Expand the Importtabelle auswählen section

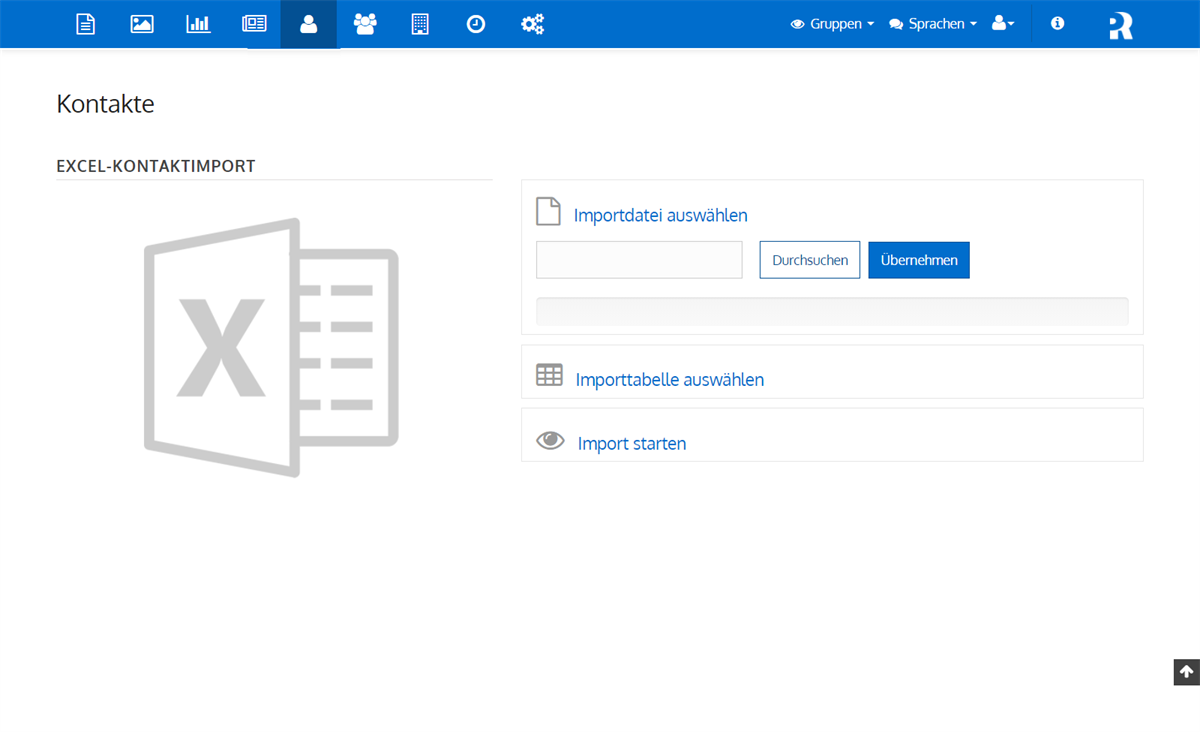[x=669, y=379]
